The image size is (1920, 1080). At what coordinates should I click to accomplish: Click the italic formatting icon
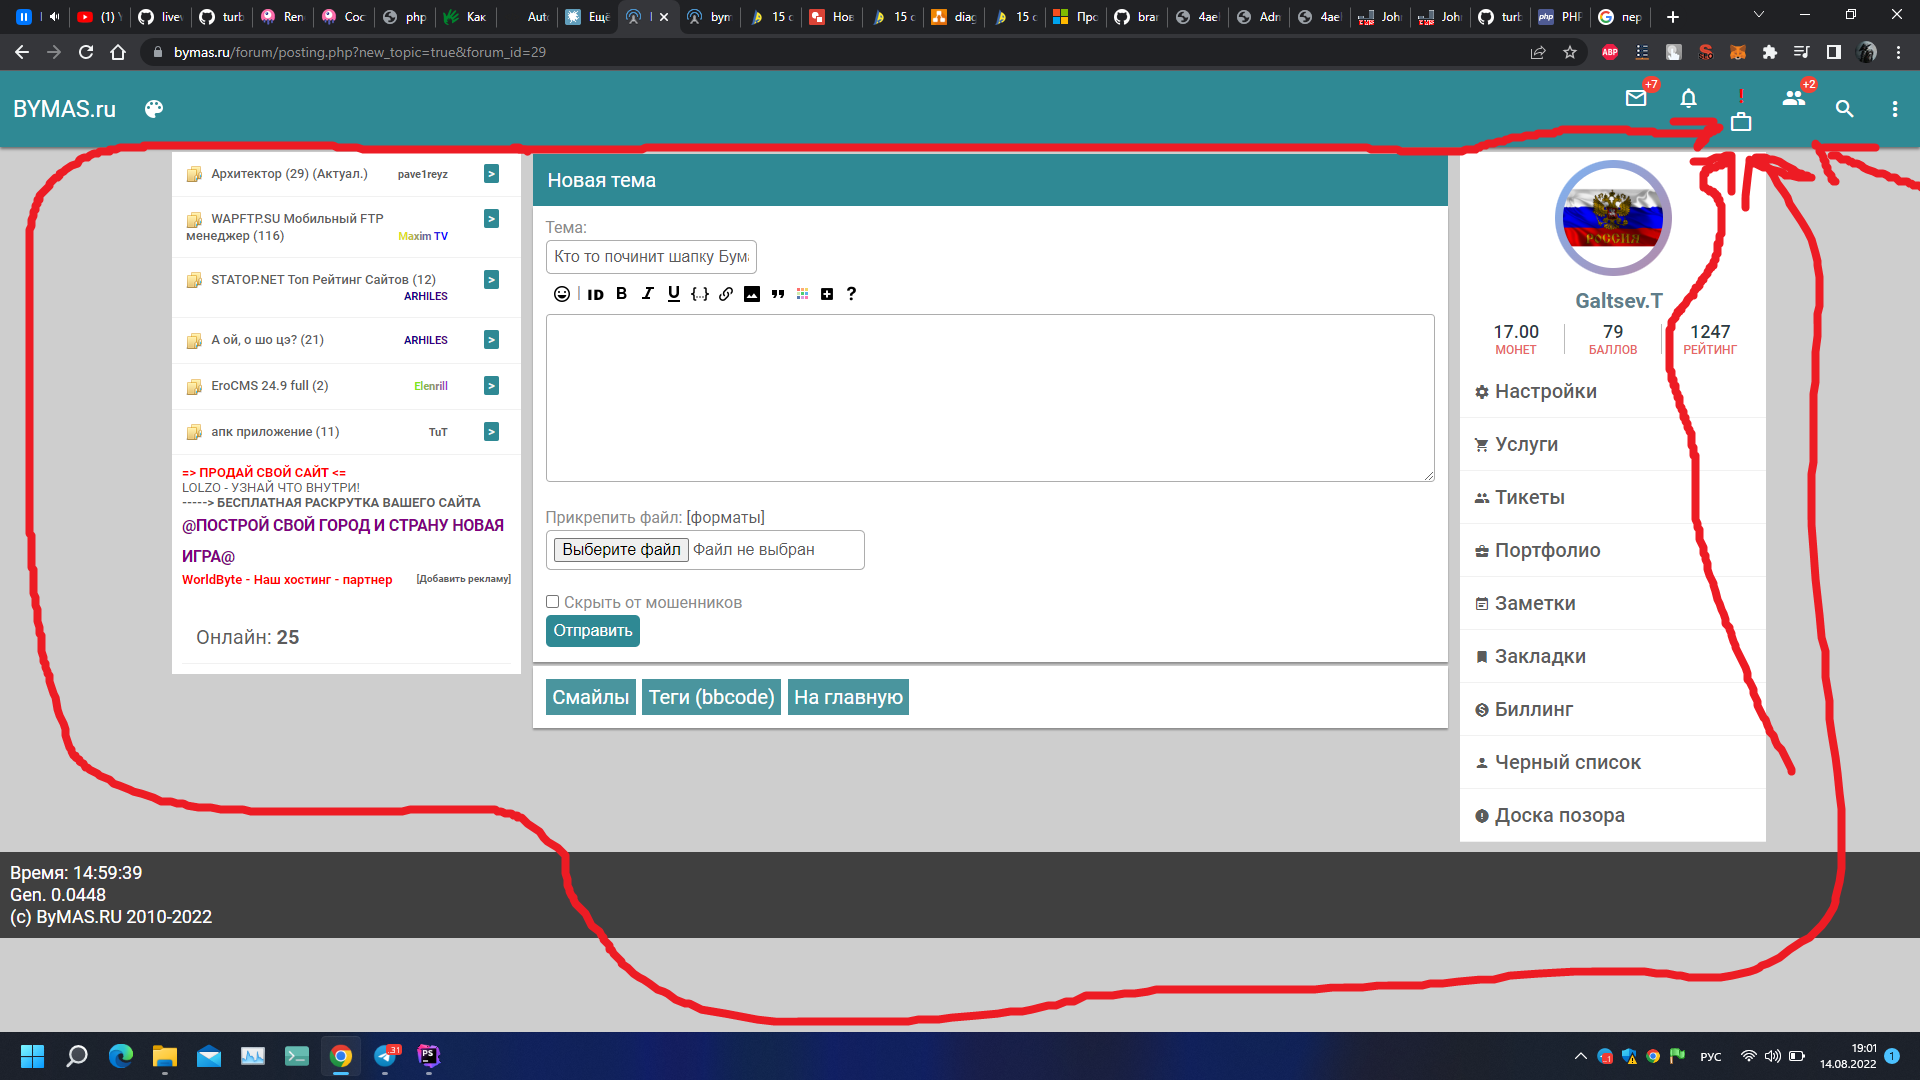[647, 294]
